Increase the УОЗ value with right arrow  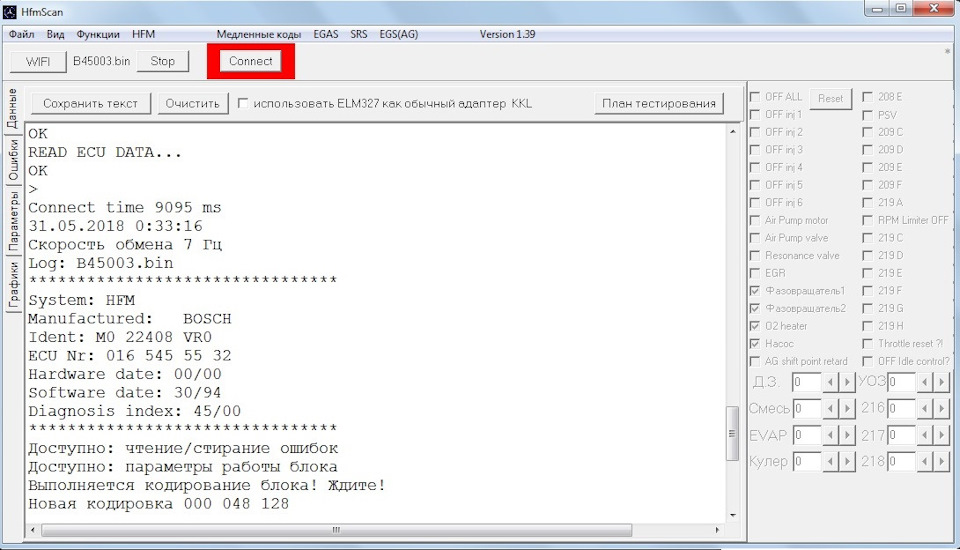[942, 382]
